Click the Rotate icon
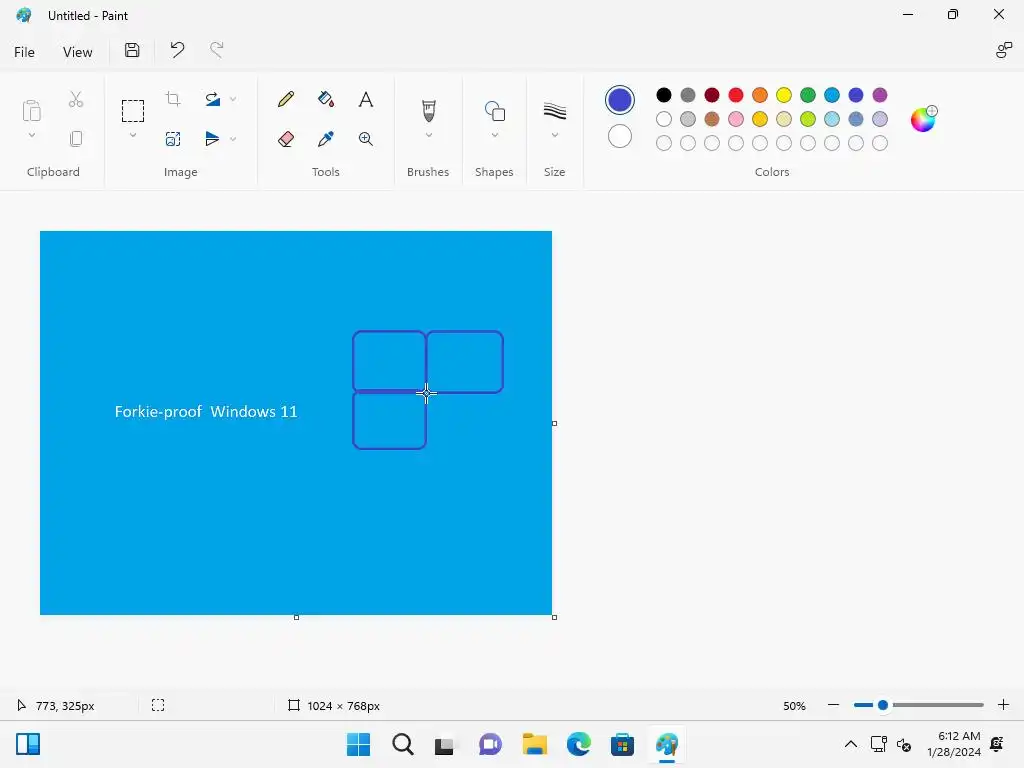Screen dimensions: 1024x768 tap(212, 99)
